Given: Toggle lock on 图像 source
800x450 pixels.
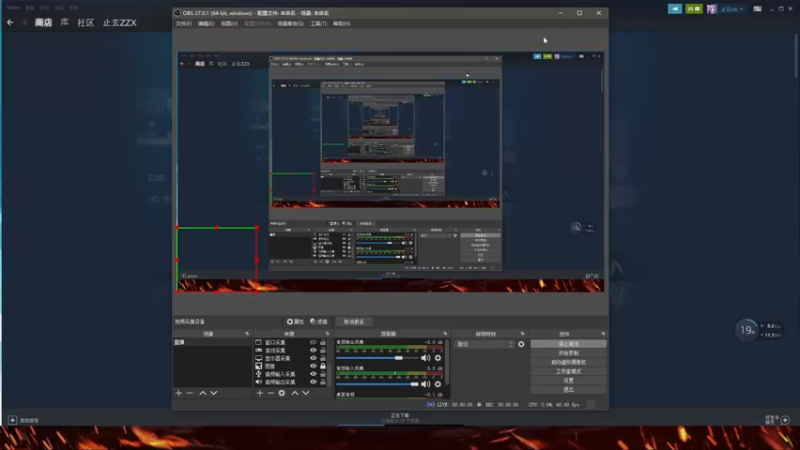Looking at the screenshot, I should coord(322,366).
